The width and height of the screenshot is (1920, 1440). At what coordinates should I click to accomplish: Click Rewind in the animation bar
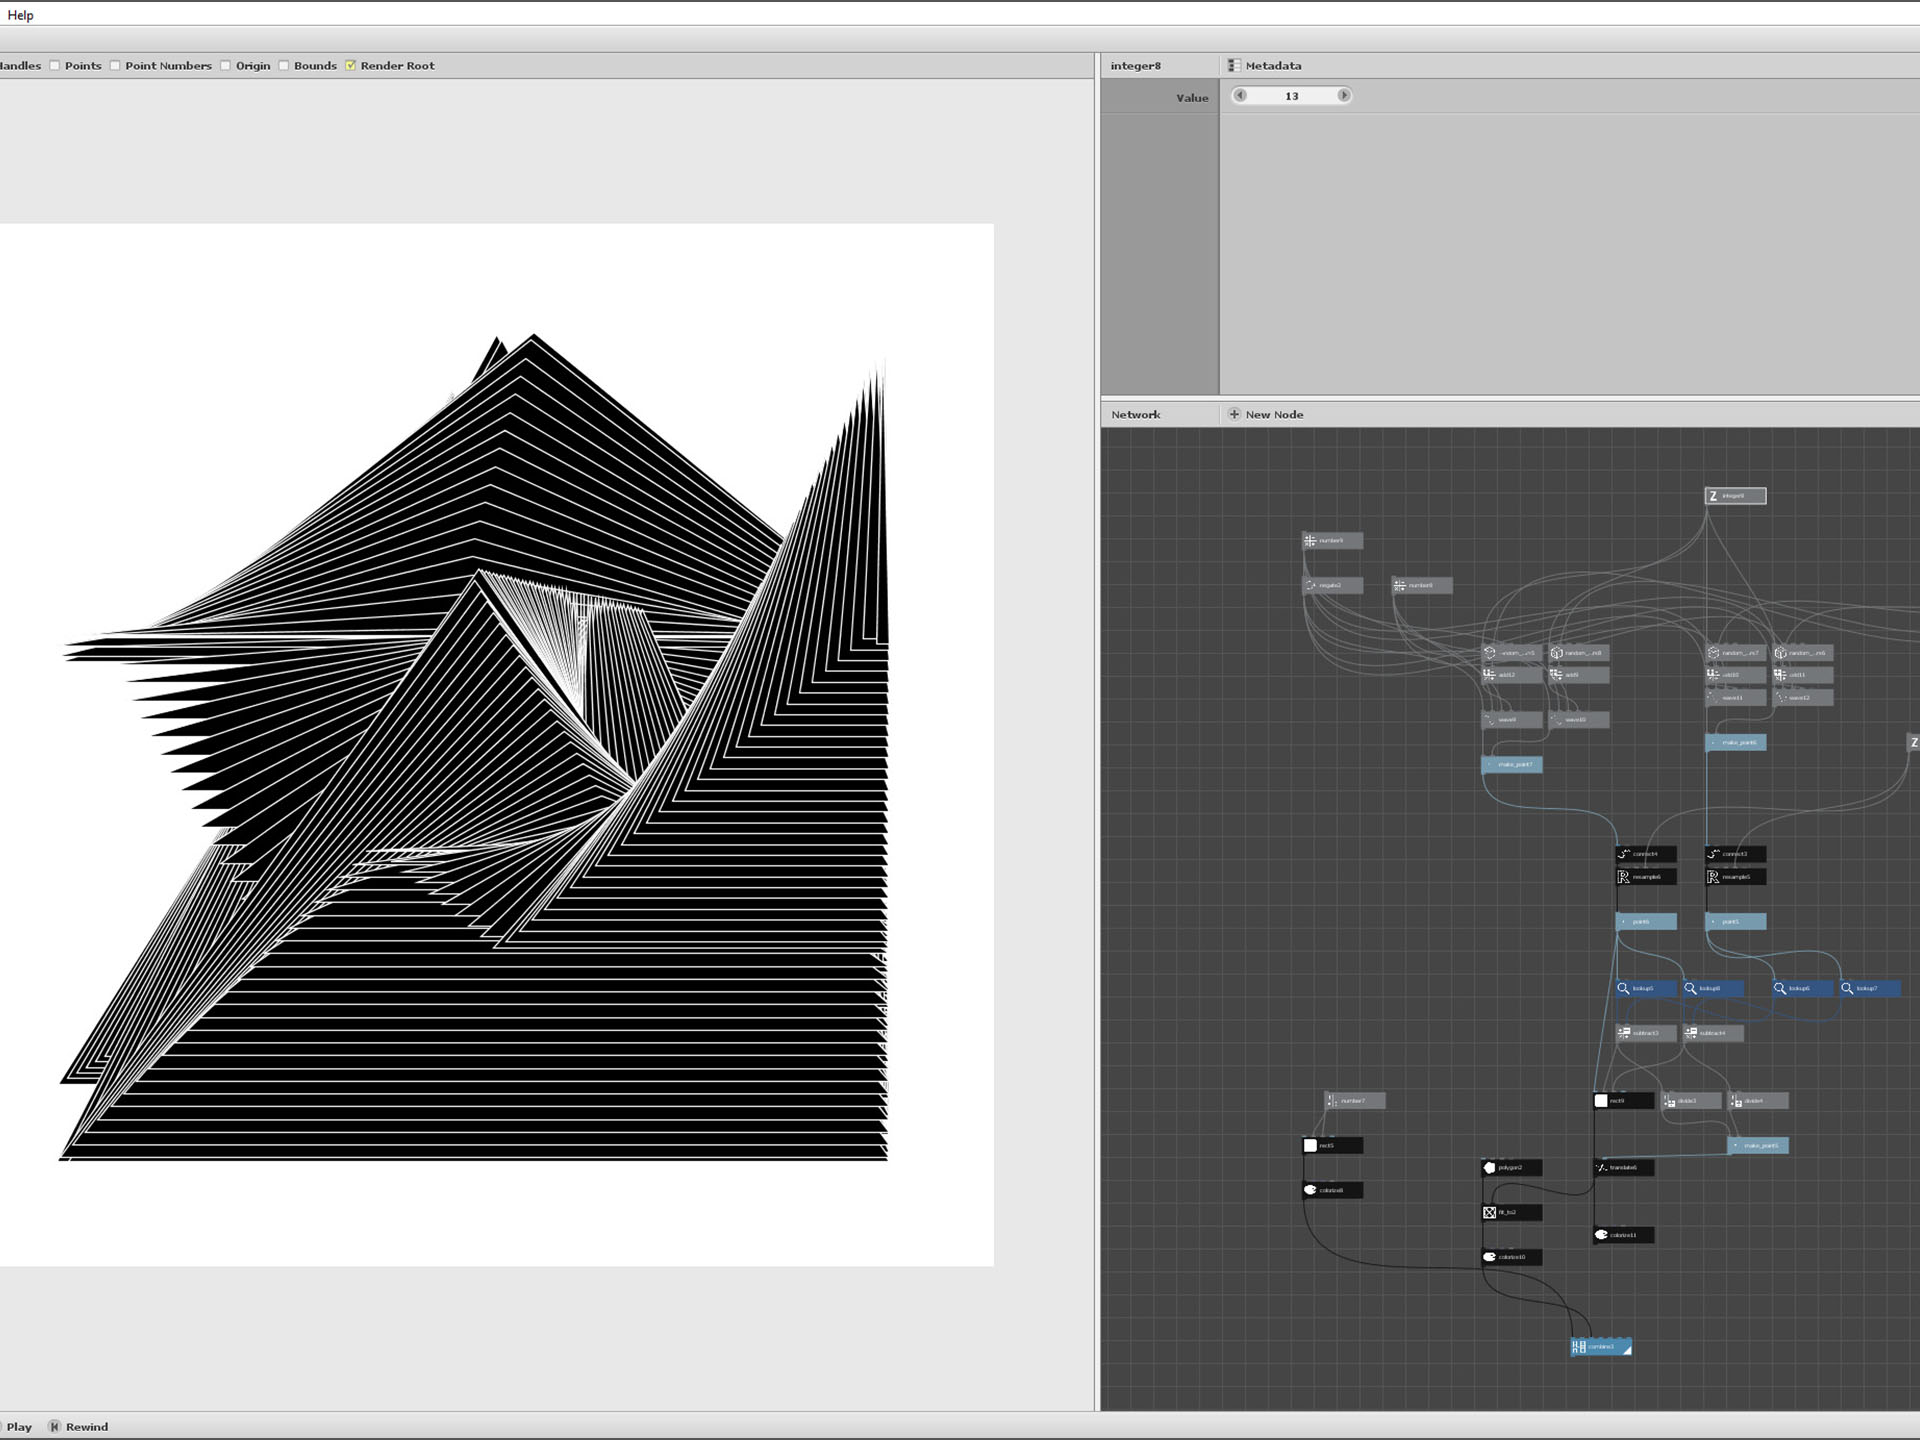click(78, 1427)
